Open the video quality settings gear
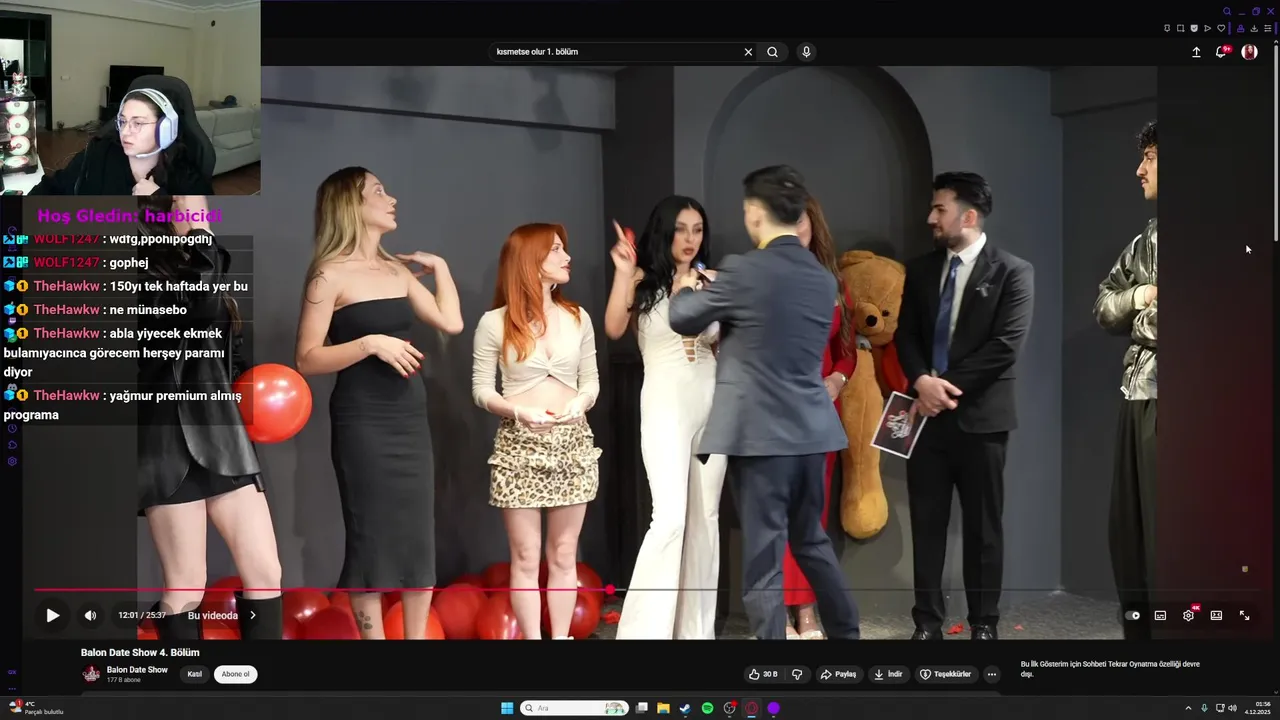 1188,615
